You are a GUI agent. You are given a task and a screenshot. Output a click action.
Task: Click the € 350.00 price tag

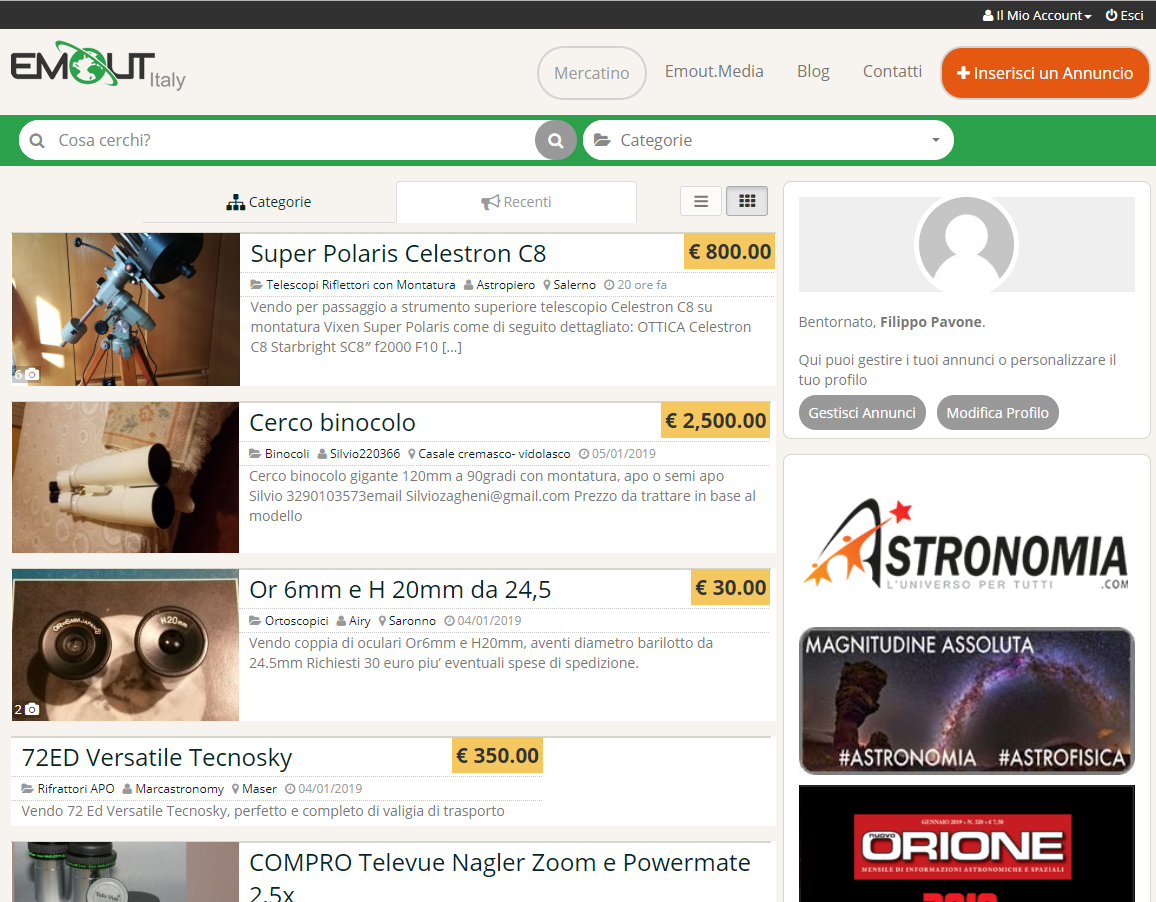coord(498,756)
